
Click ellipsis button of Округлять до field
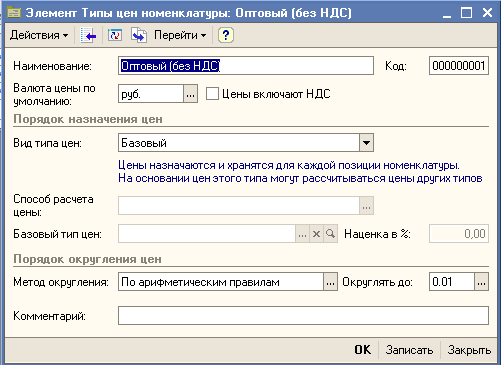coord(481,282)
